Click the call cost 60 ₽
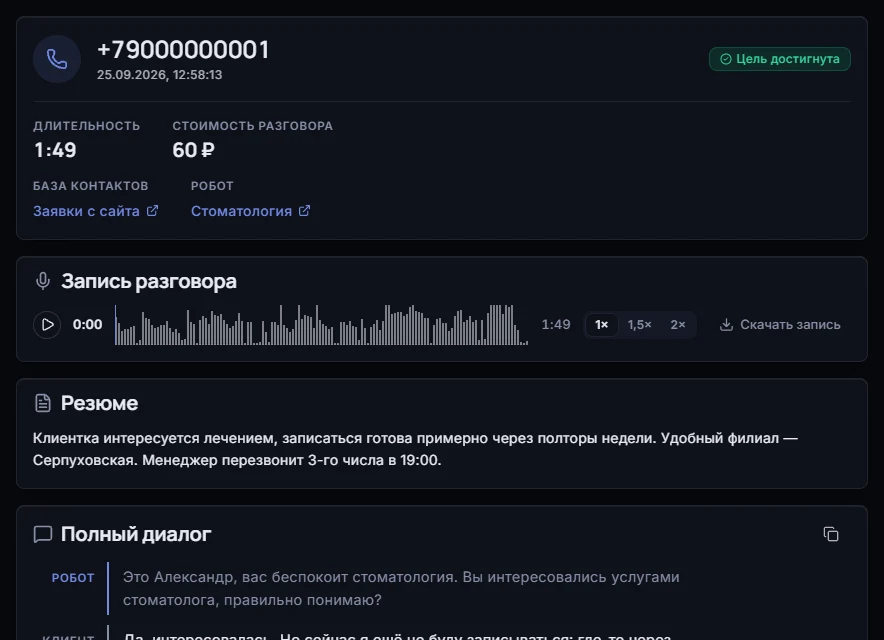The height and width of the screenshot is (640, 884). (193, 150)
